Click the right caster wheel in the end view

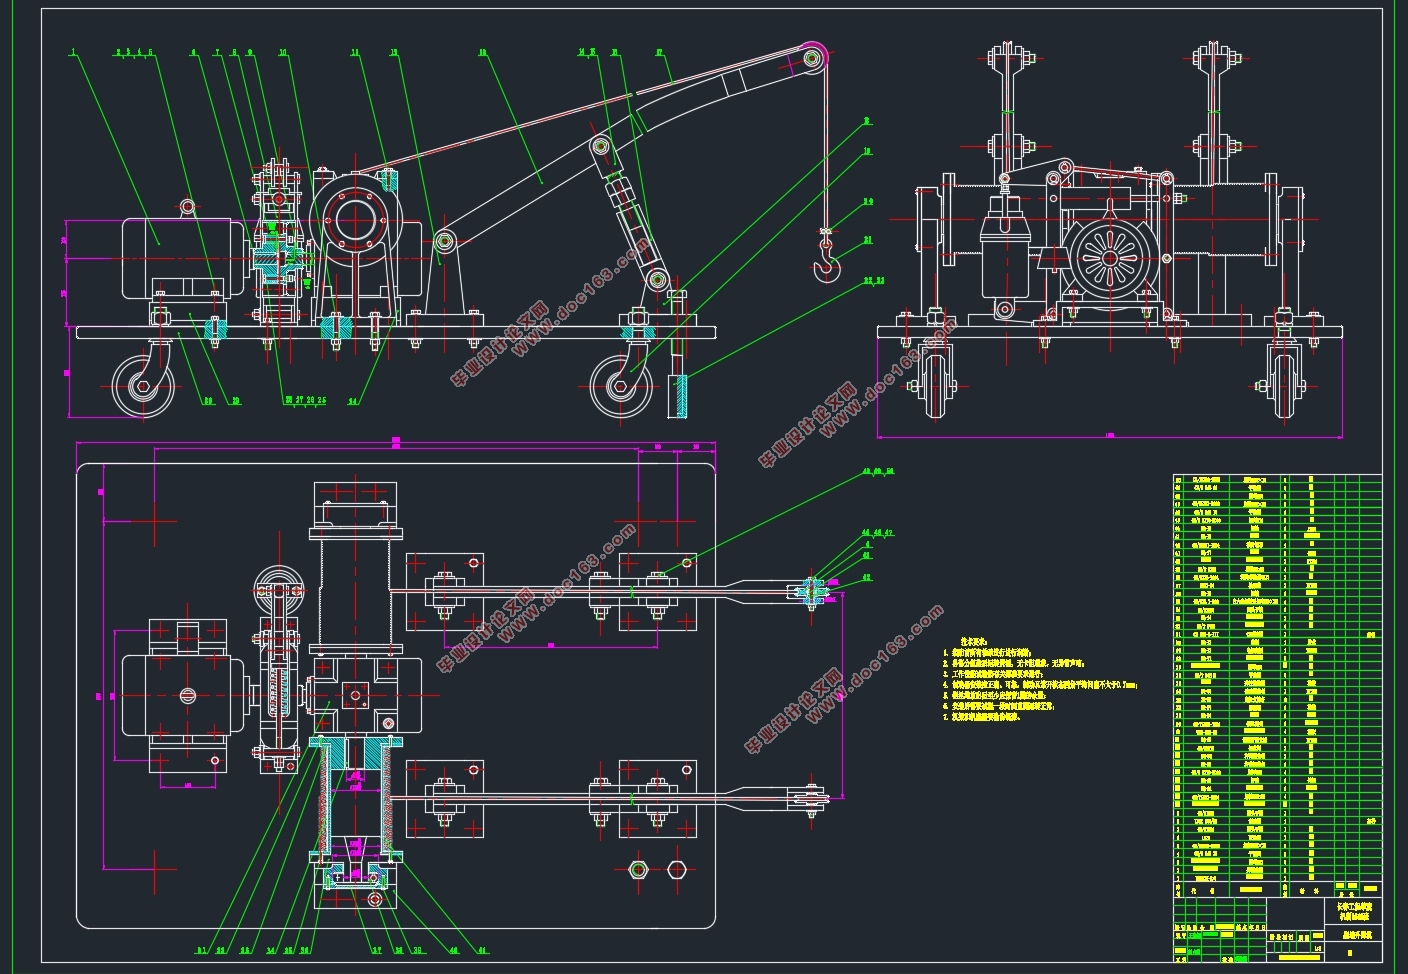click(x=1285, y=385)
